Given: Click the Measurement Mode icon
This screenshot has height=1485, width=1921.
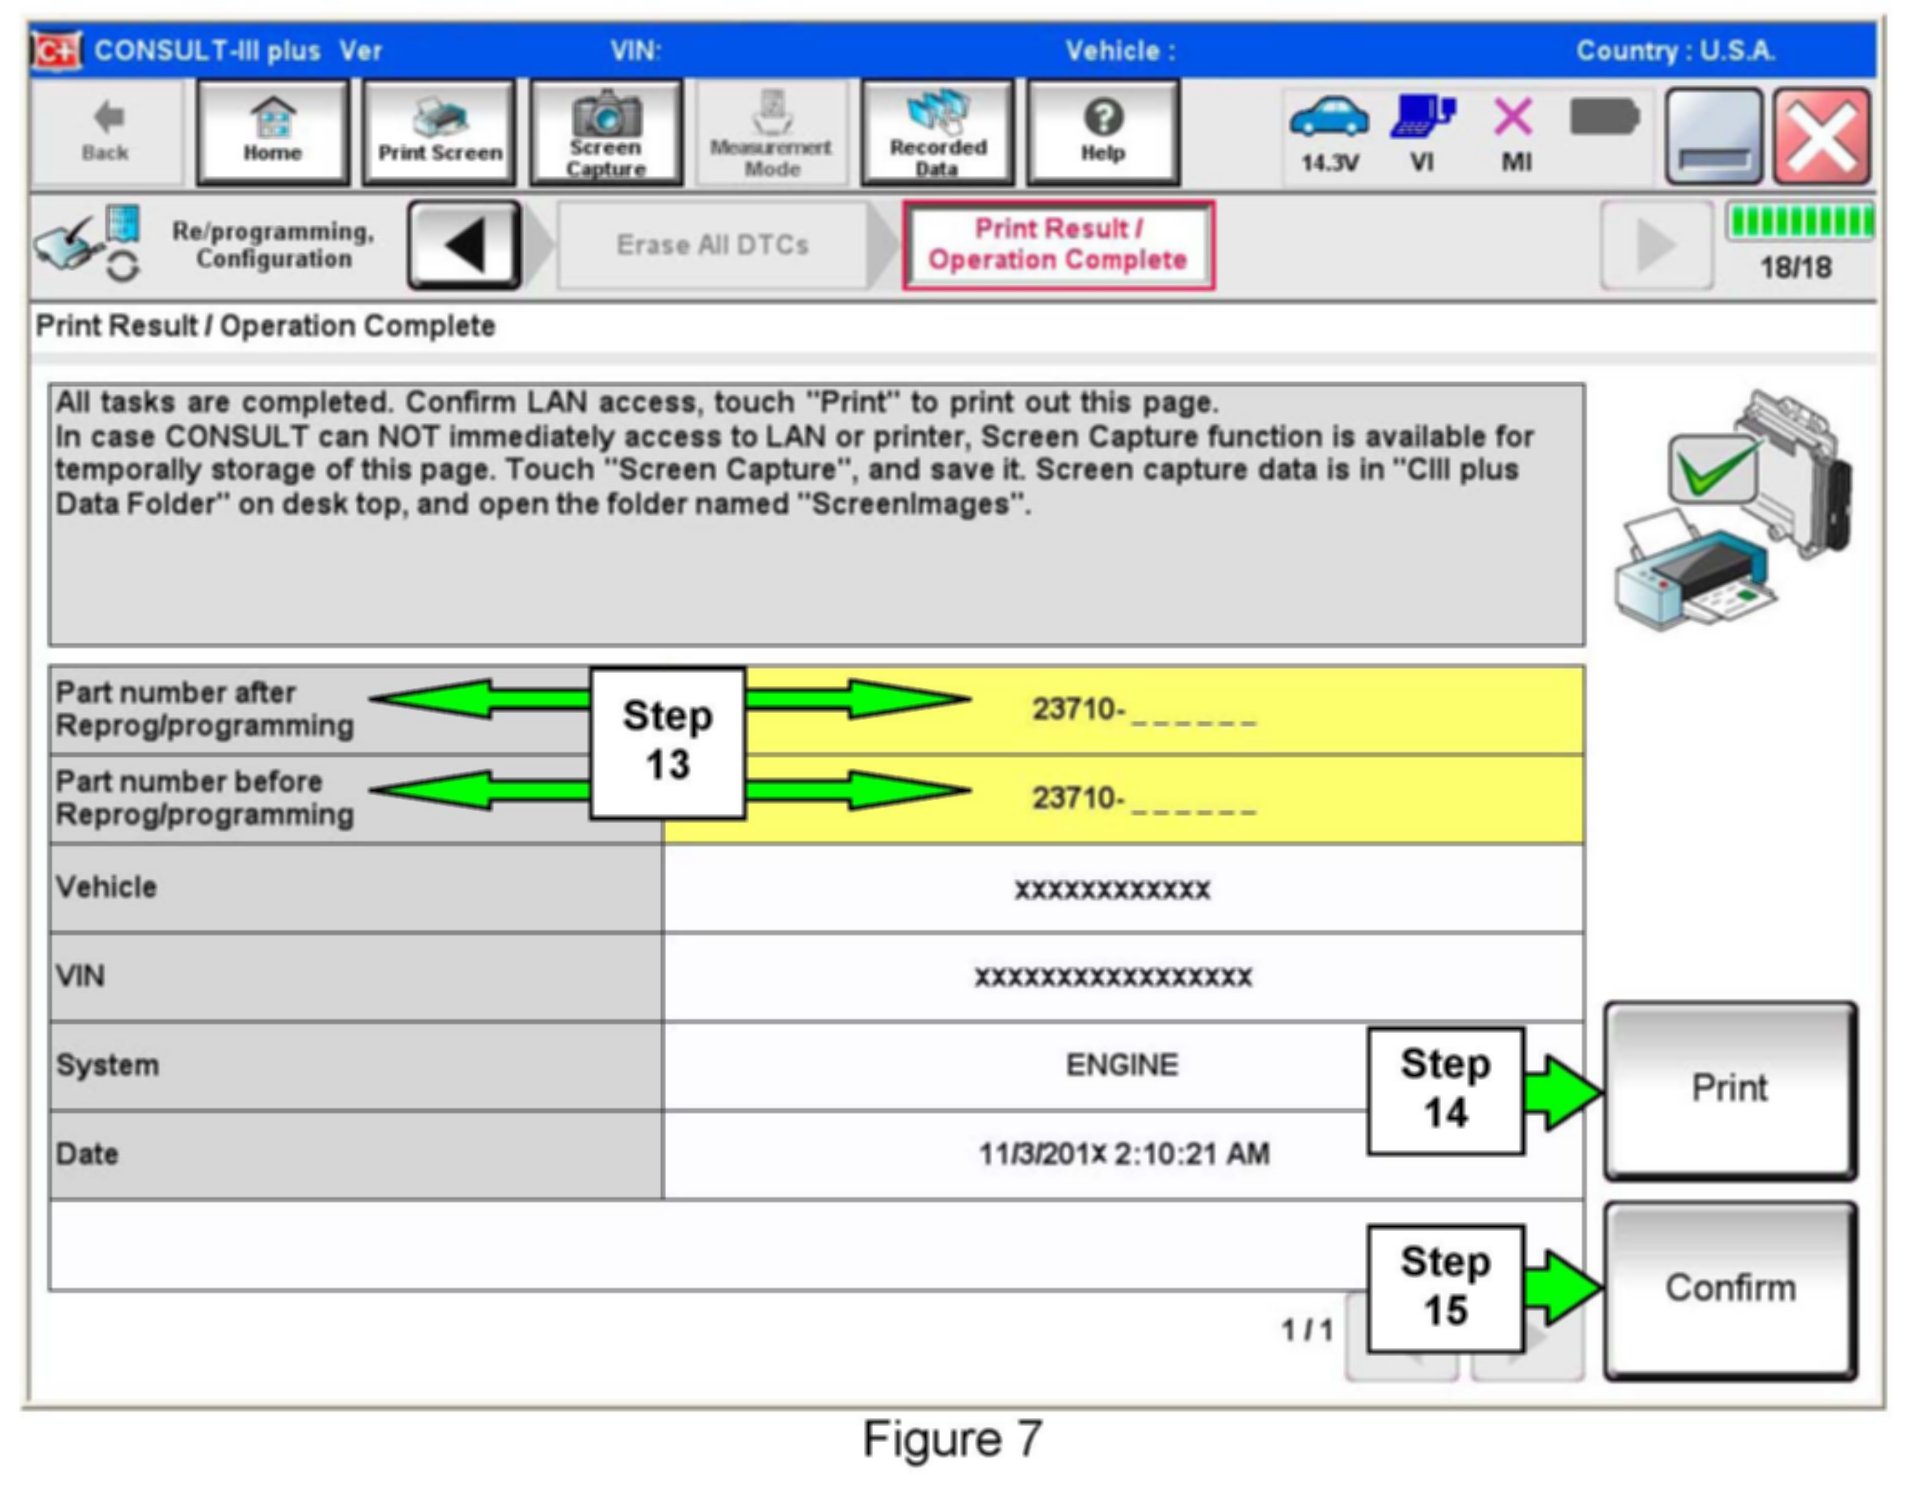Looking at the screenshot, I should tap(771, 132).
